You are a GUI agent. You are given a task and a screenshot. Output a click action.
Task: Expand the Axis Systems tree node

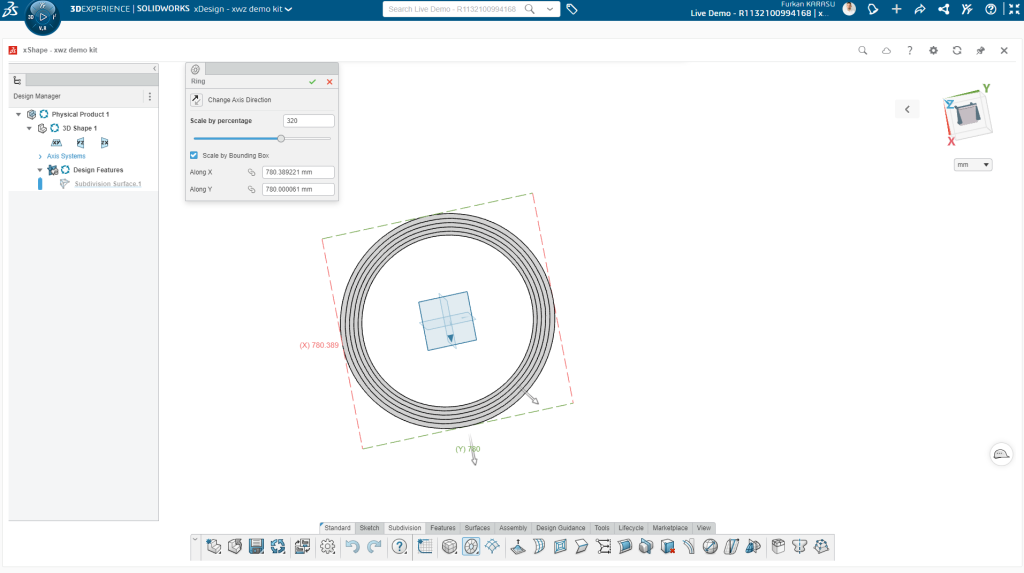[x=40, y=156]
